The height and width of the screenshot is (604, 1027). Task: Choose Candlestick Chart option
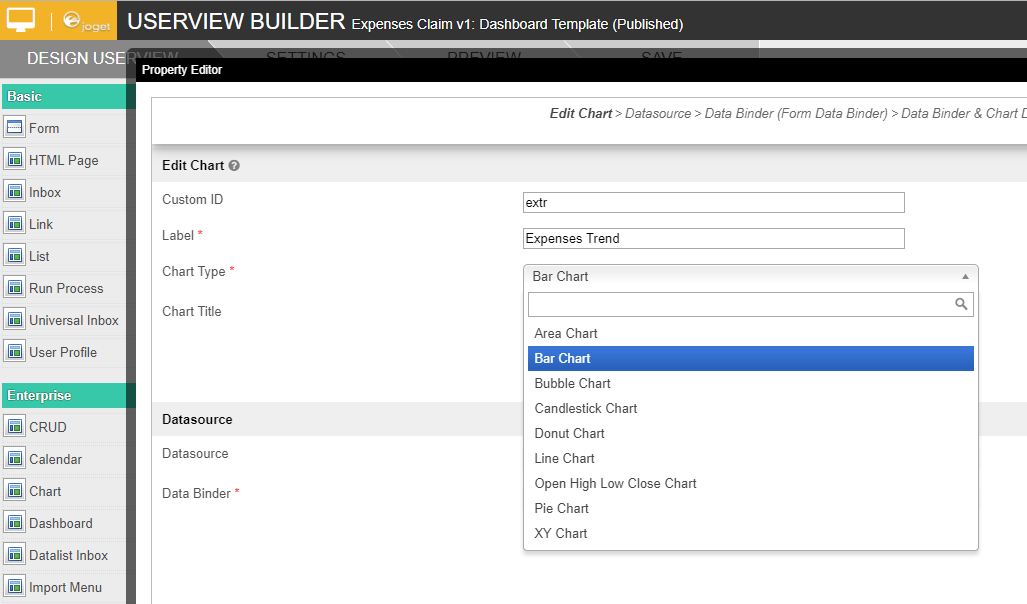pos(751,408)
